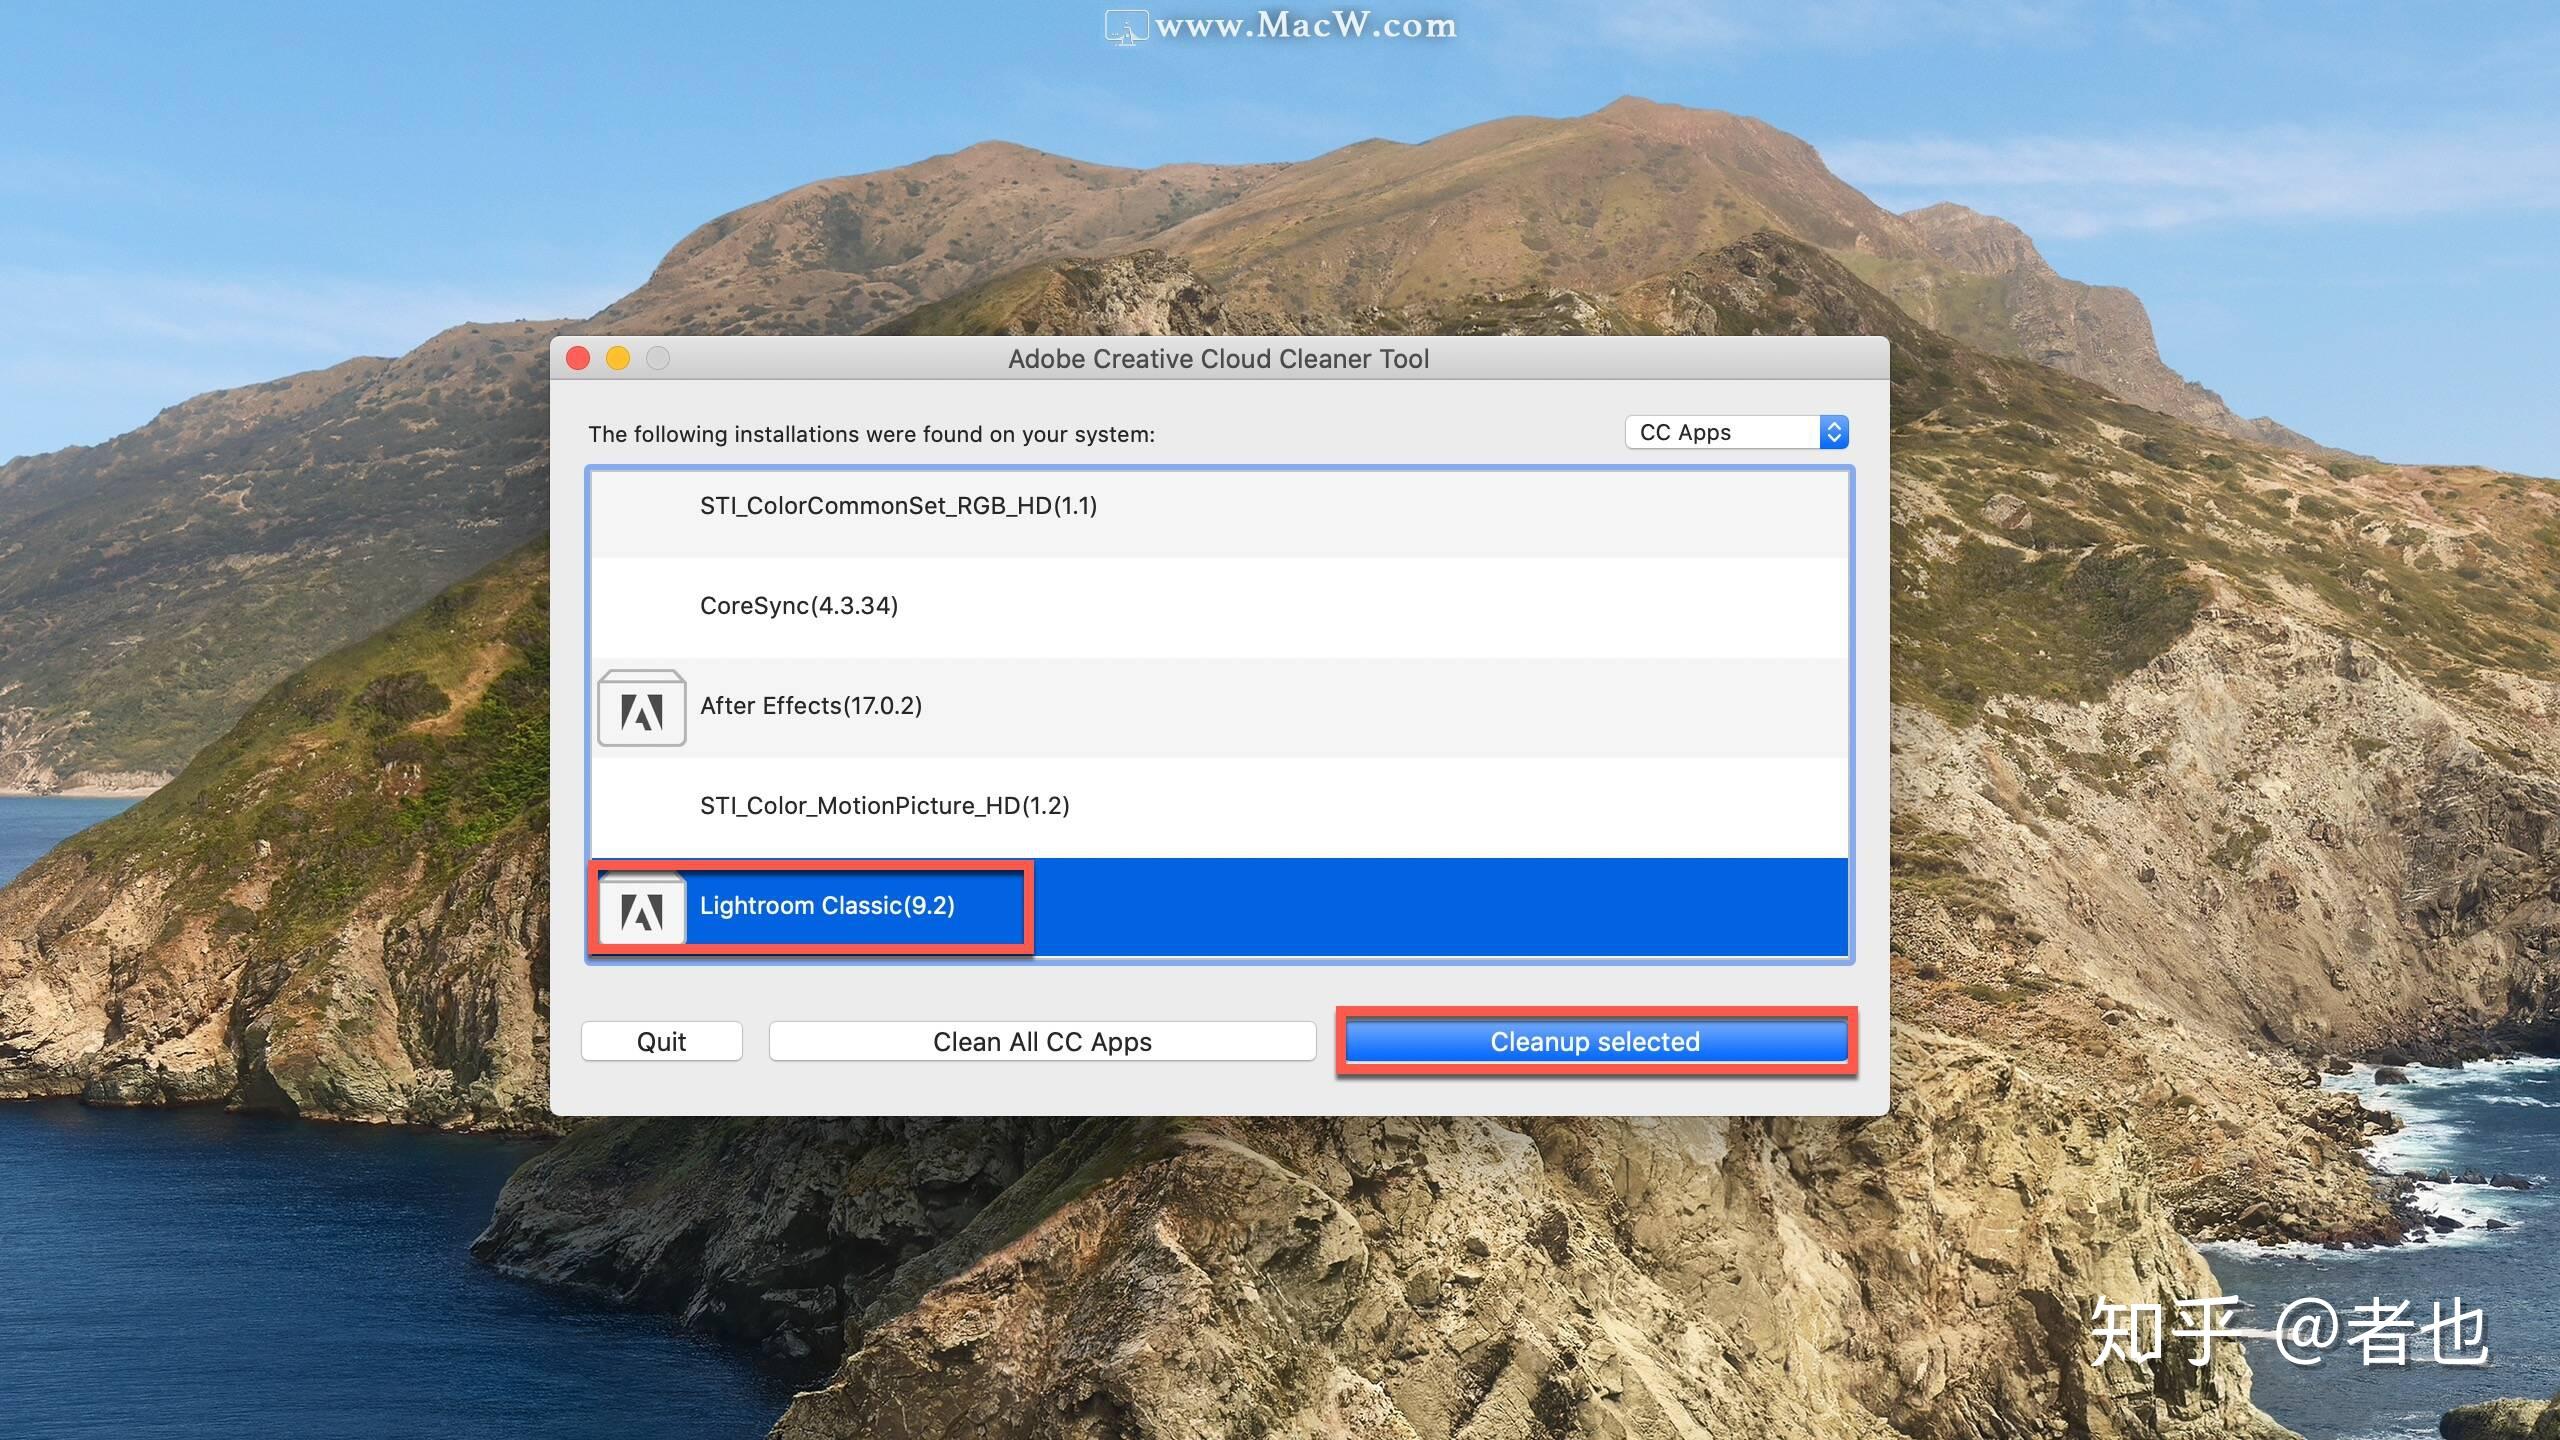Viewport: 2560px width, 1440px height.
Task: Quit the Cleaner Tool
Action: point(661,1041)
